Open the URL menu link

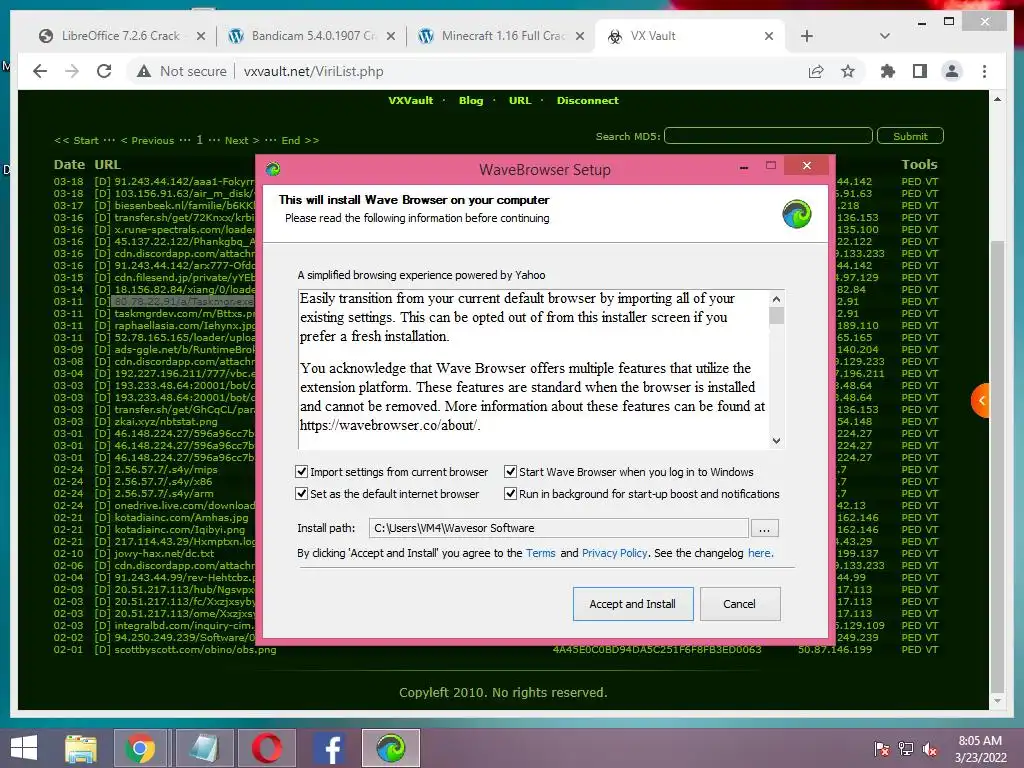520,101
